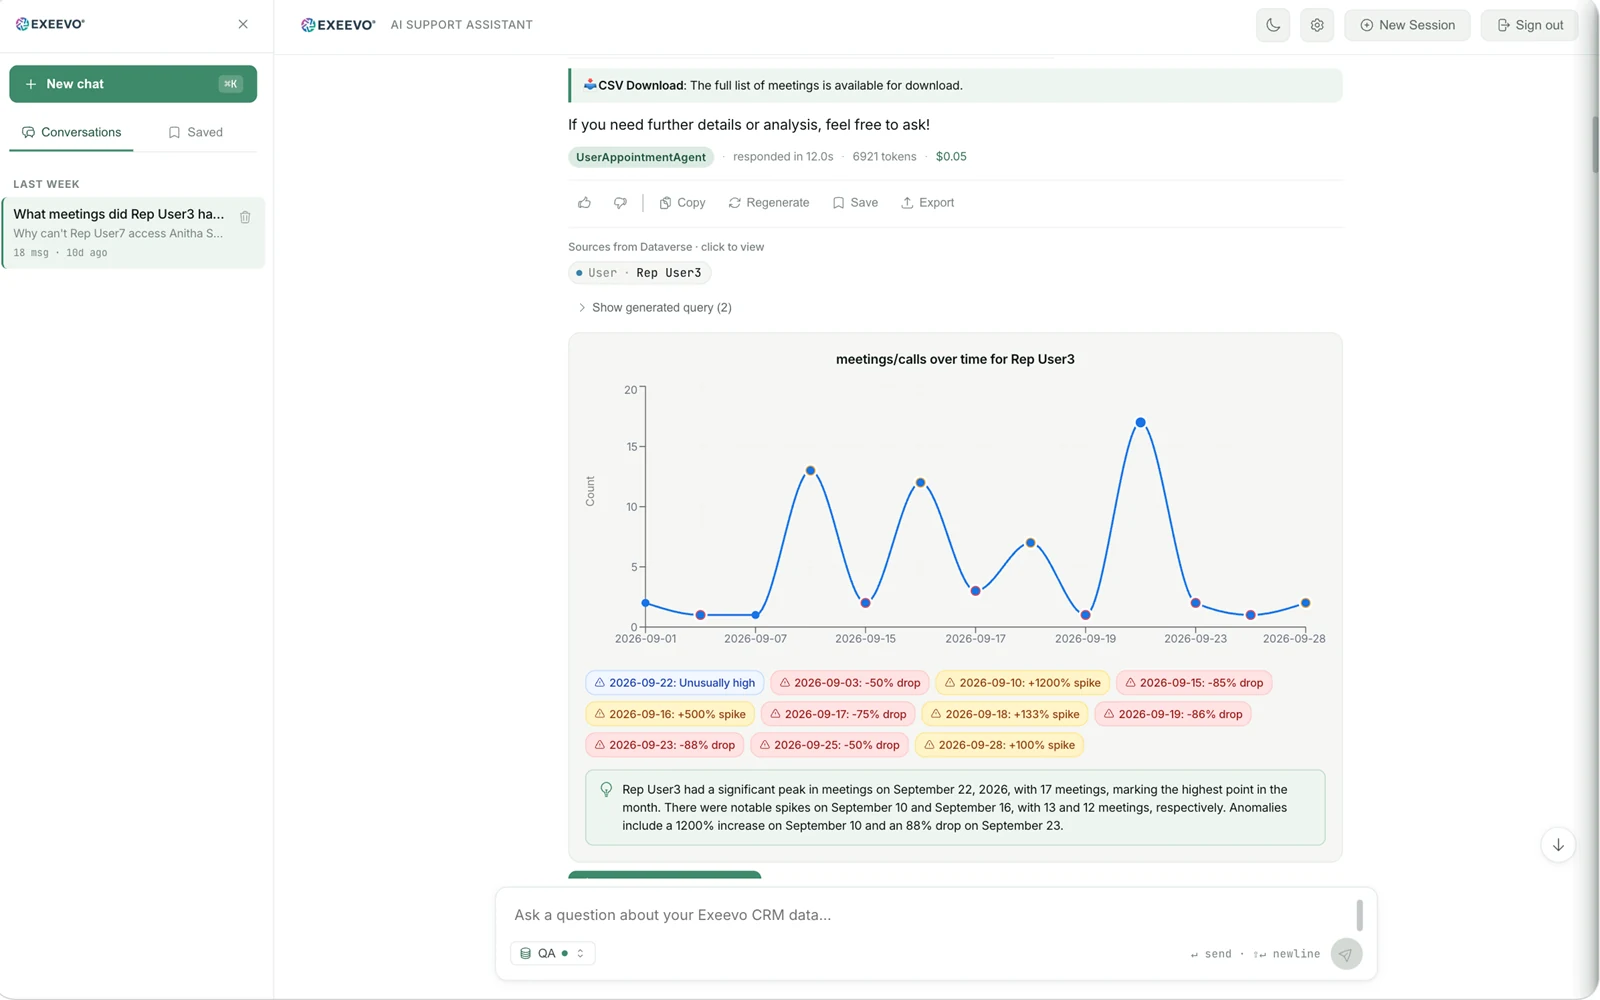Click the lightbulb insight icon

point(606,790)
